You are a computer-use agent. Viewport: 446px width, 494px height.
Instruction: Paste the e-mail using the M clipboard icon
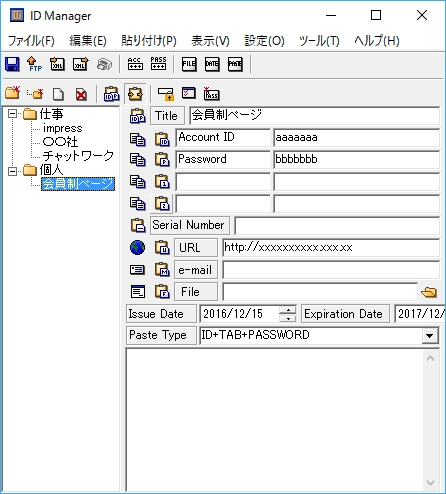[162, 270]
